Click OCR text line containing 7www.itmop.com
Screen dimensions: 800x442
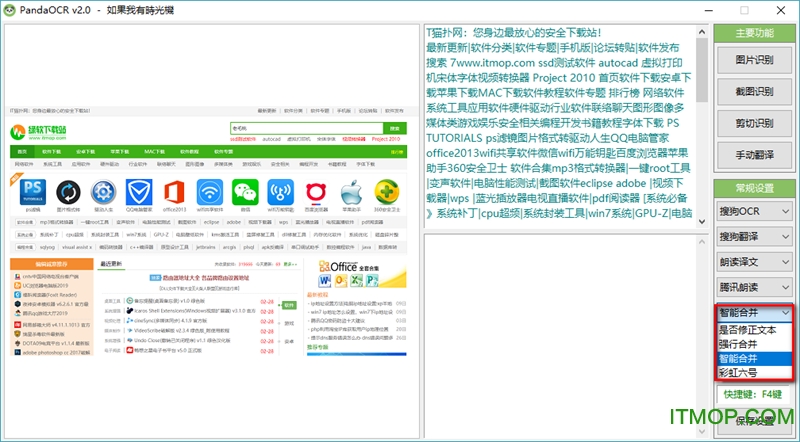[x=554, y=63]
